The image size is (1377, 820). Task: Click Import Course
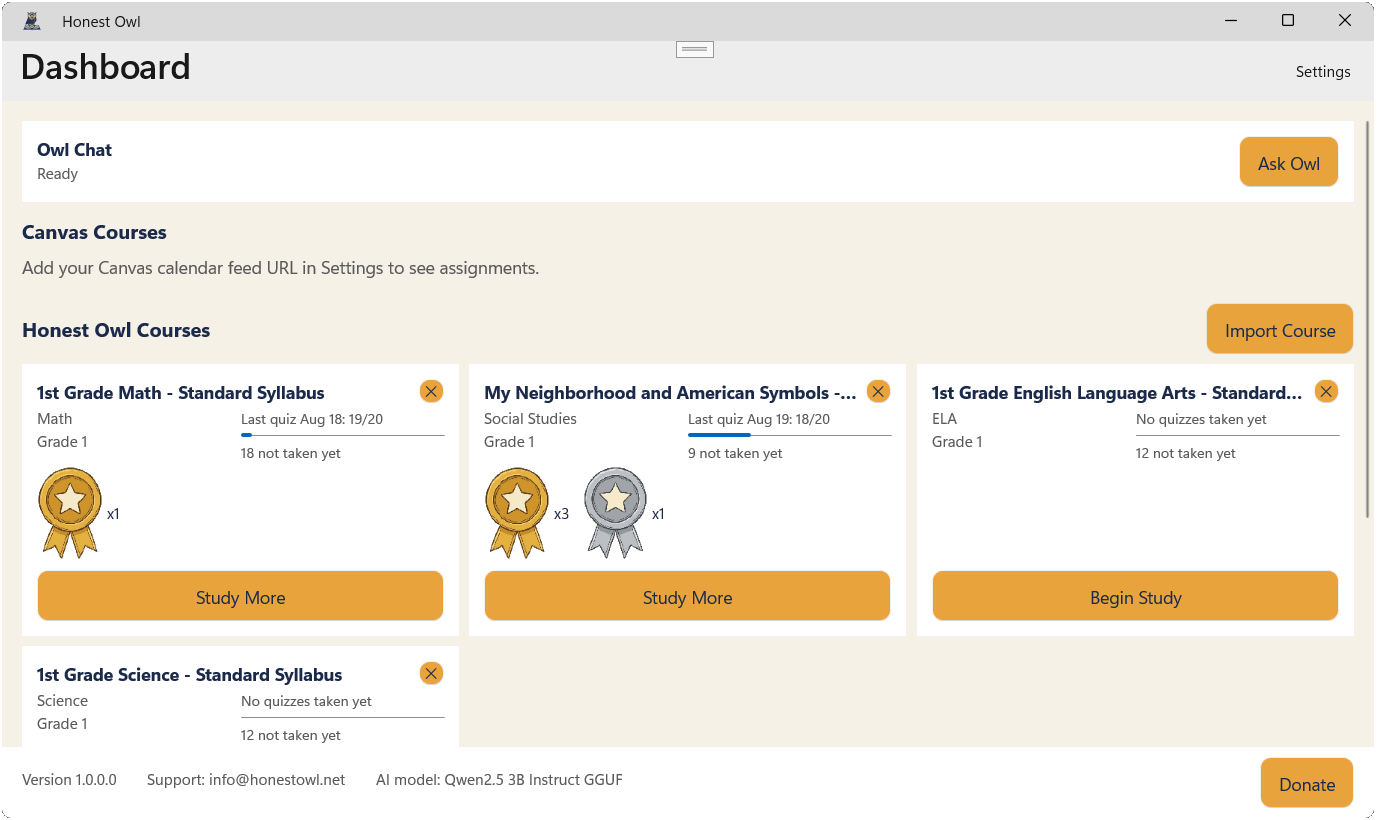tap(1280, 329)
